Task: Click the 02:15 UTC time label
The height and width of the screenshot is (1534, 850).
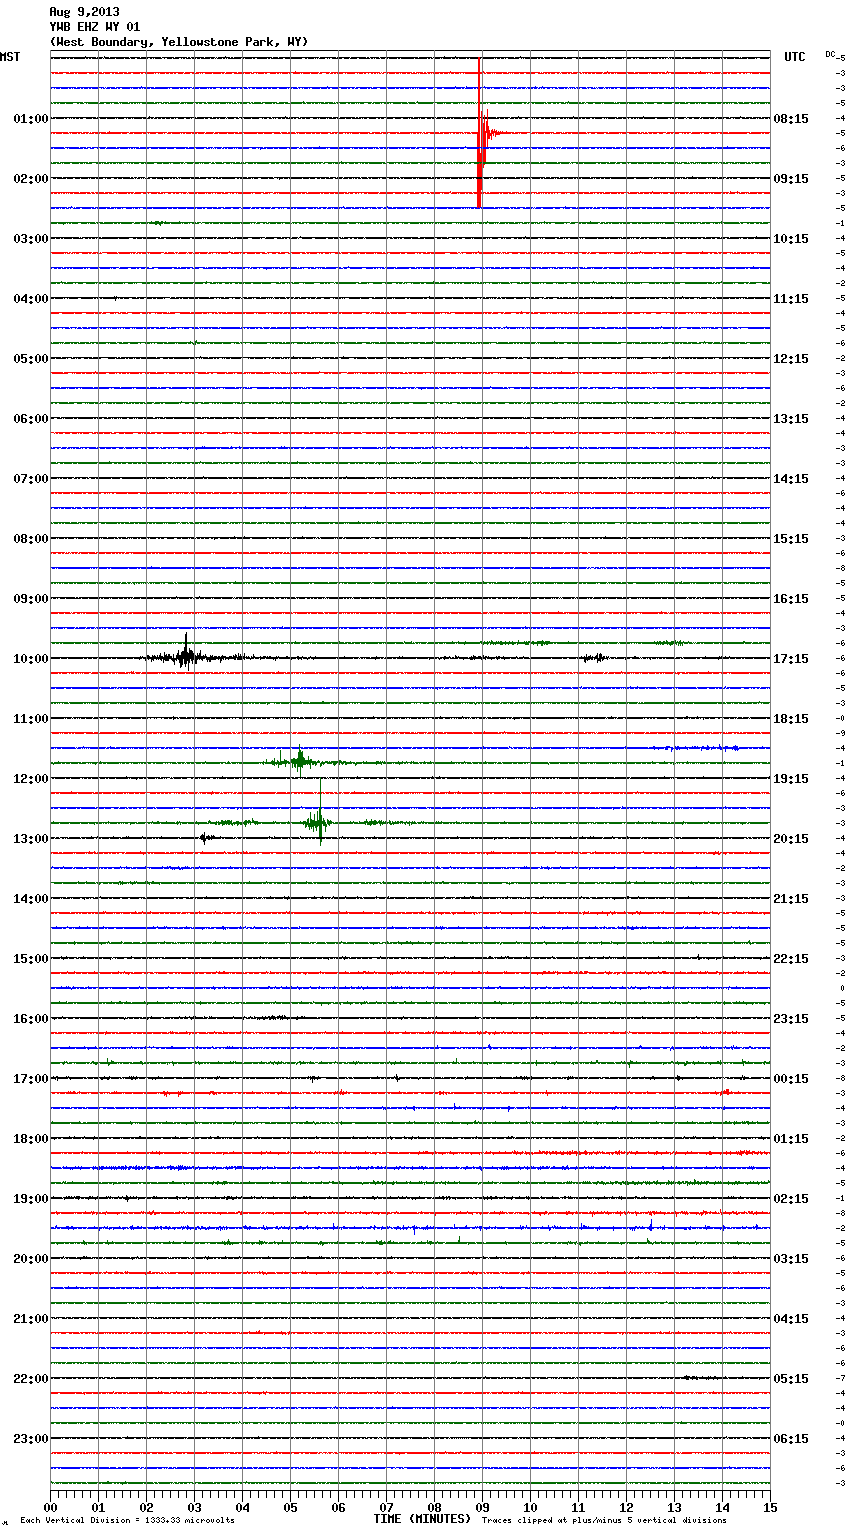Action: coord(791,1199)
